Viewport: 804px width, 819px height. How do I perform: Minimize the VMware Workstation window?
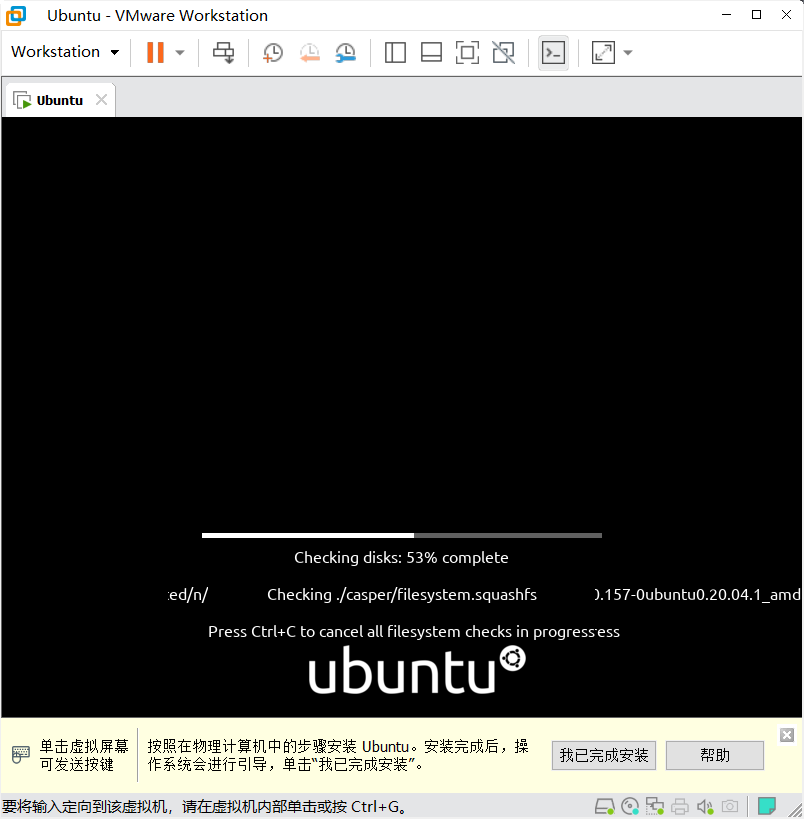click(x=726, y=15)
